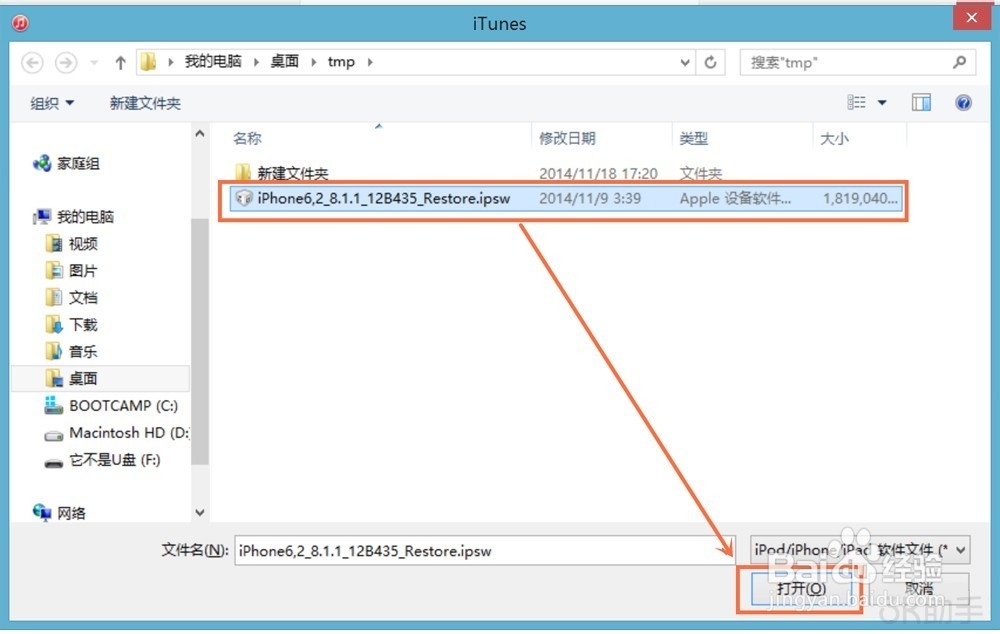This screenshot has width=1000, height=634.
Task: Click the Forward navigation arrow
Action: (x=66, y=63)
